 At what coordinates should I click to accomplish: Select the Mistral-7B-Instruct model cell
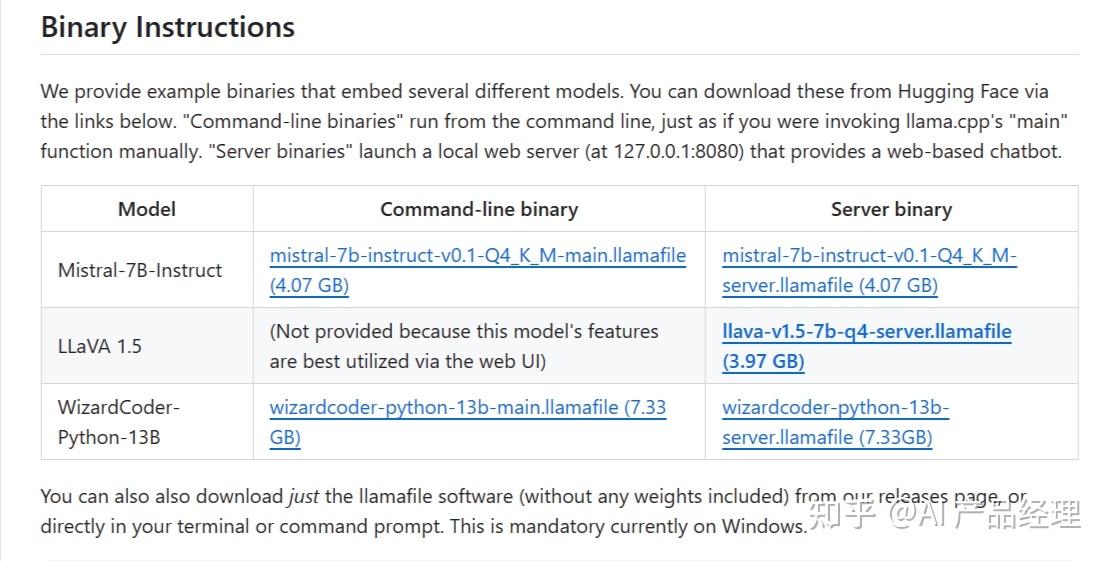140,270
